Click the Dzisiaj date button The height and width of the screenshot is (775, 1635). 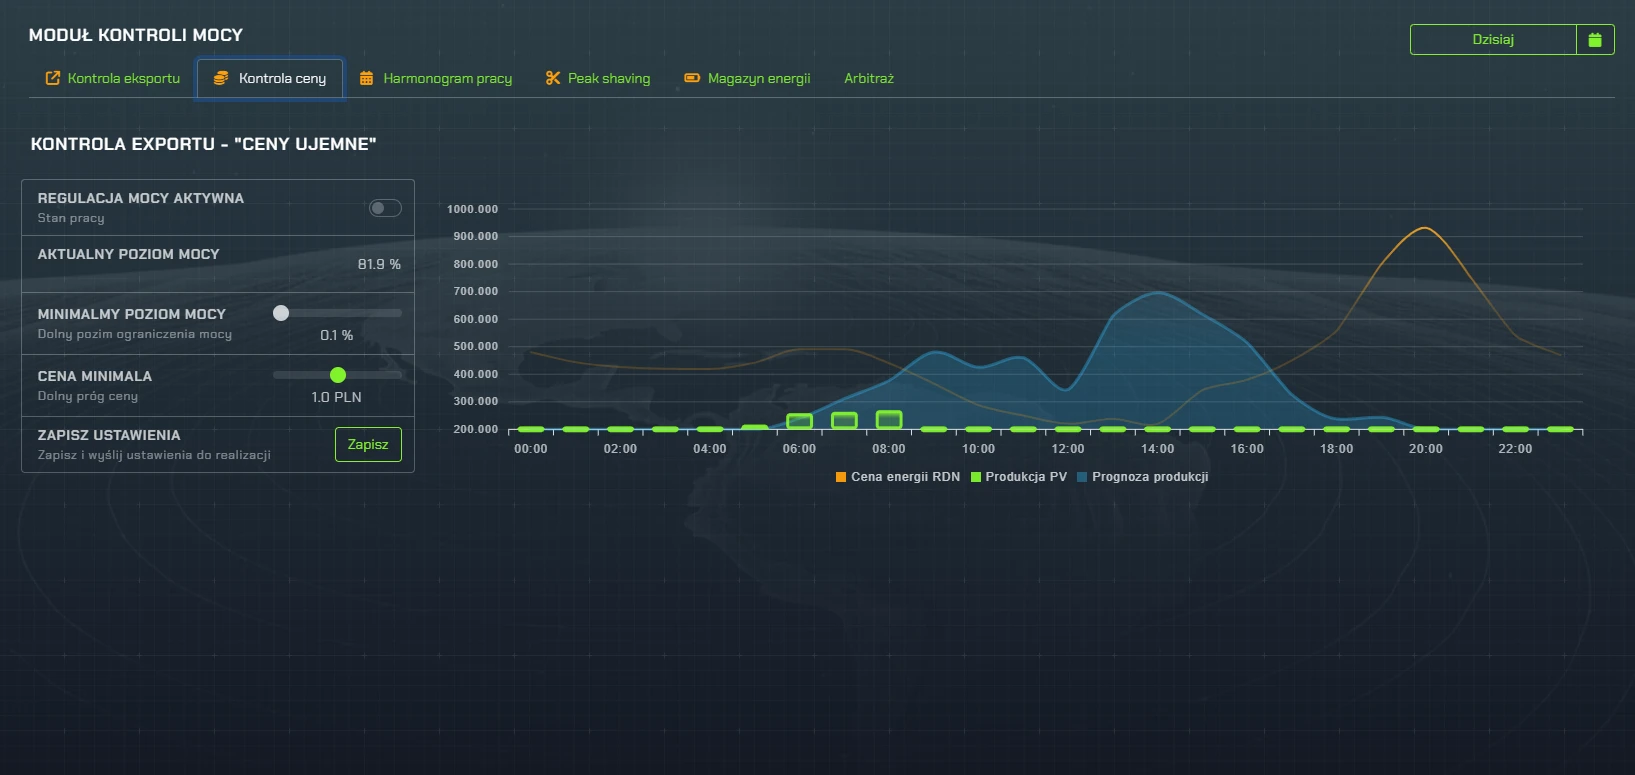pyautogui.click(x=1493, y=40)
